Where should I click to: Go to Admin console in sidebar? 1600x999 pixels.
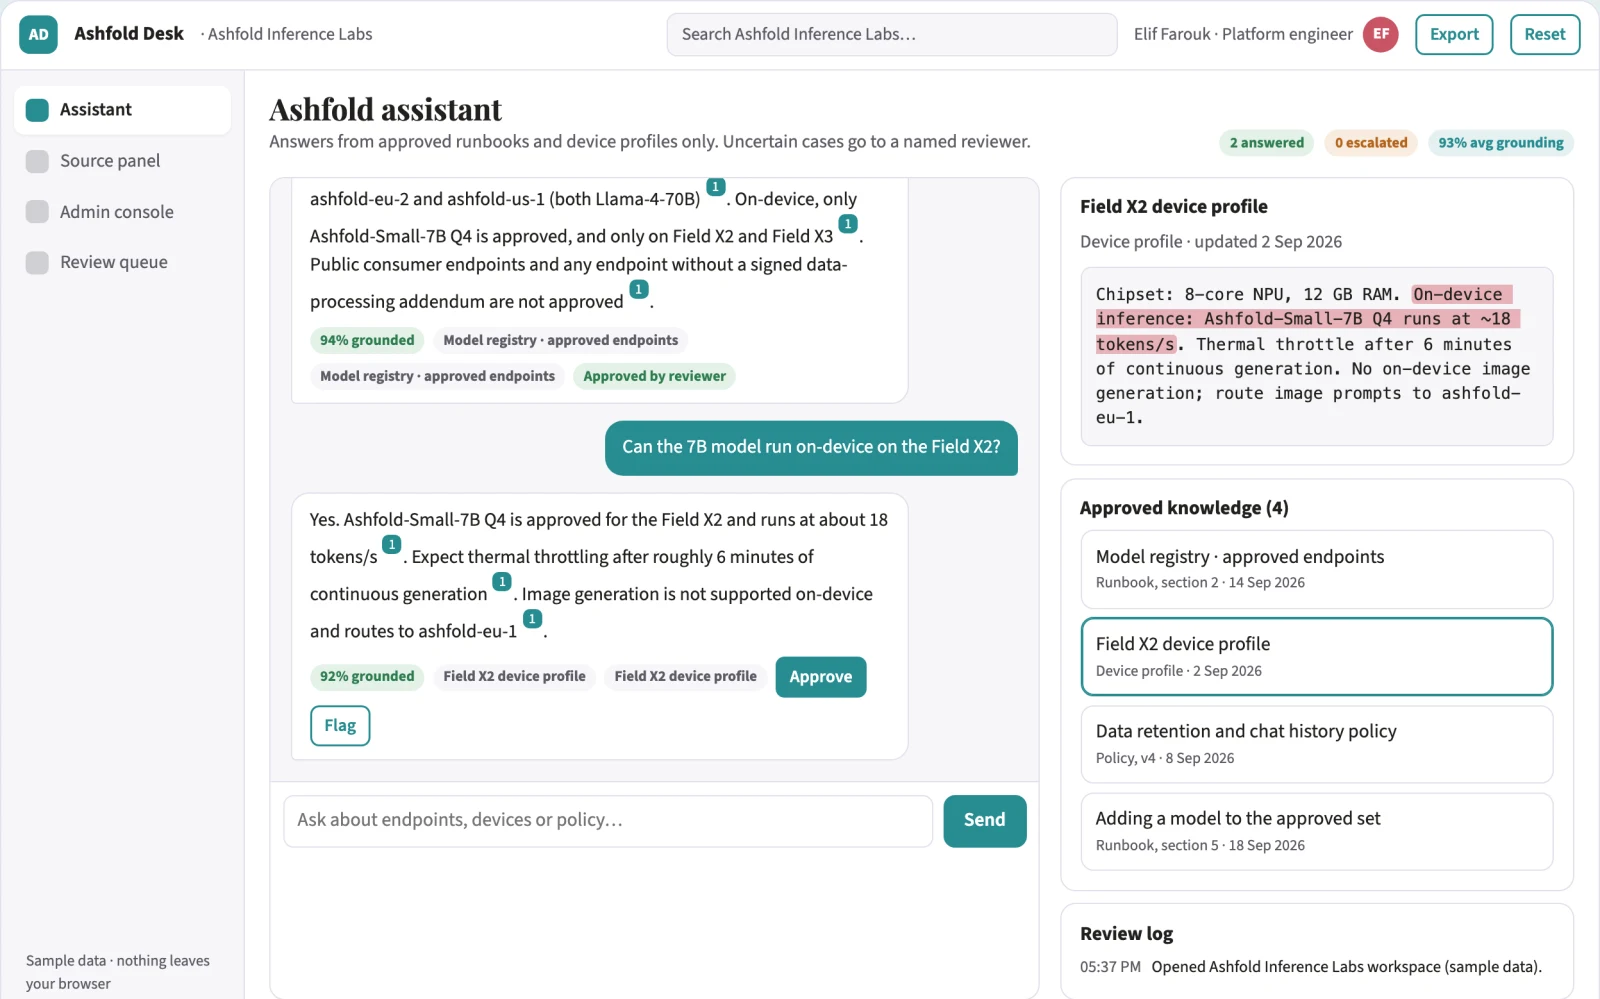click(122, 212)
